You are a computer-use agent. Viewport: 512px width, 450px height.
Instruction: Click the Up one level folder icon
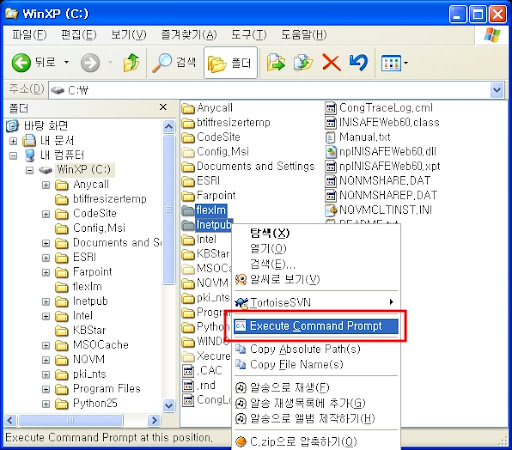point(131,62)
